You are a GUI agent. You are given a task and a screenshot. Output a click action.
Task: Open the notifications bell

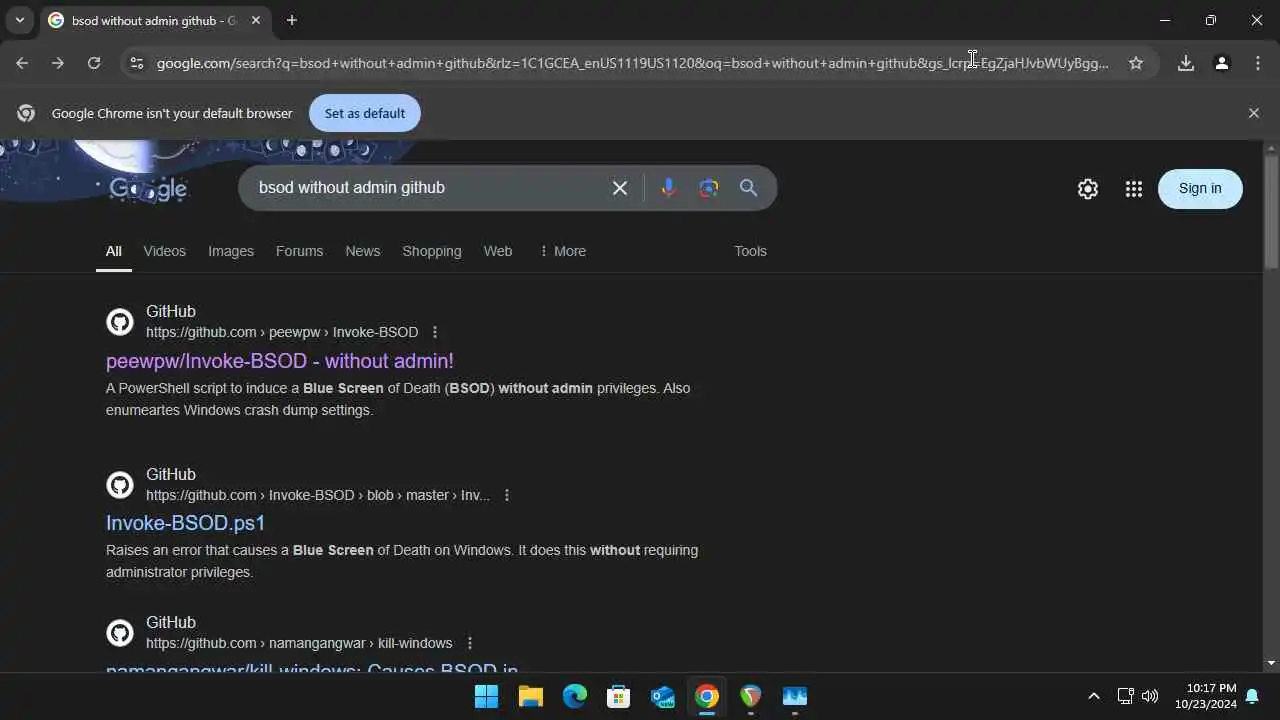(1252, 696)
